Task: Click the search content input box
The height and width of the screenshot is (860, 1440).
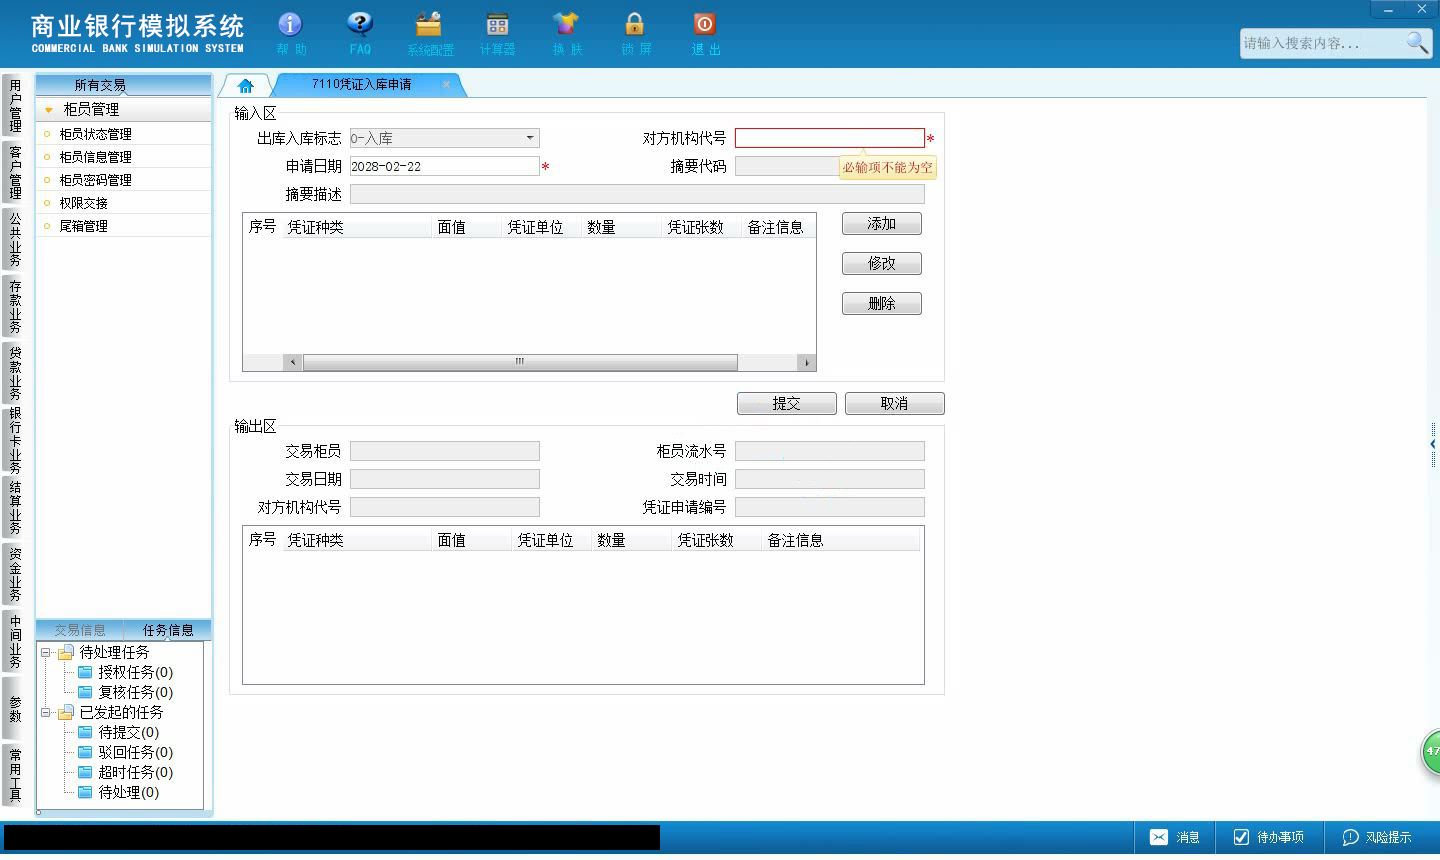Action: [x=1322, y=43]
